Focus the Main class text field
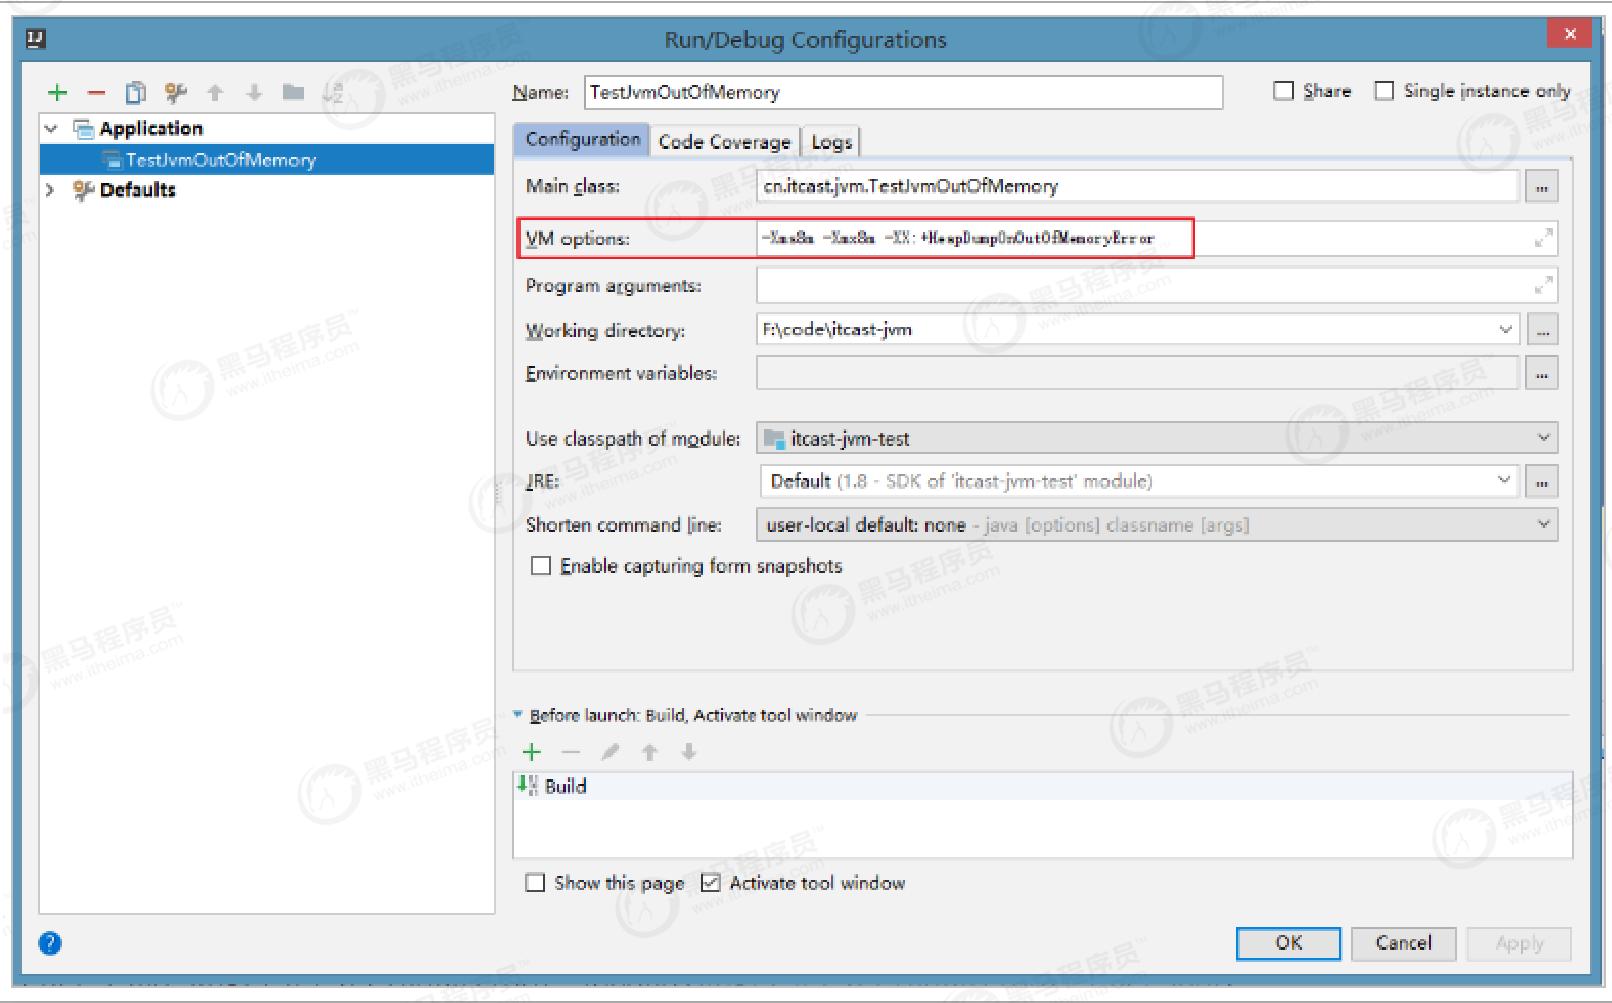 (1138, 186)
